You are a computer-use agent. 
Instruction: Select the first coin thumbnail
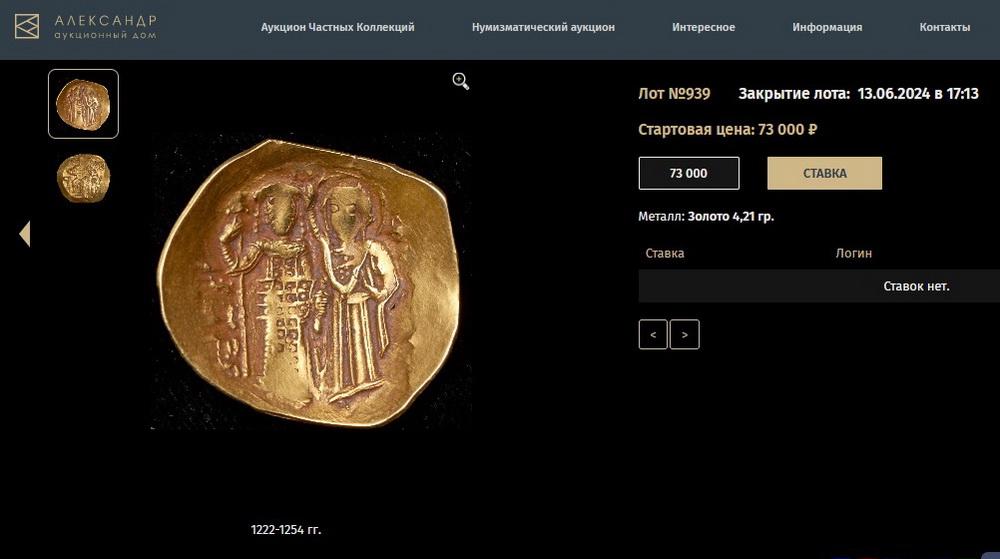pyautogui.click(x=83, y=104)
